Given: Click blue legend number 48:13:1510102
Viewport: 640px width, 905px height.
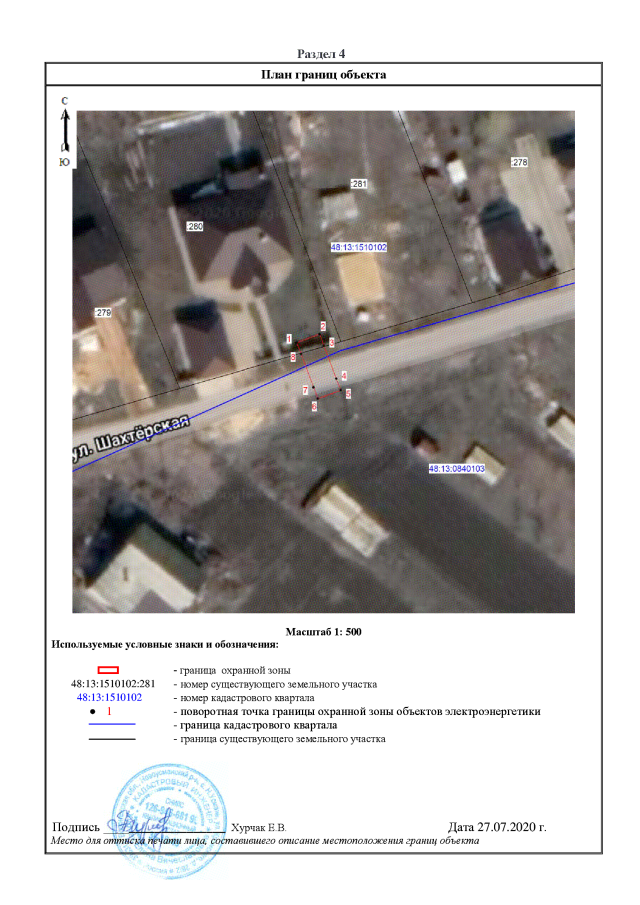Looking at the screenshot, I should coord(110,697).
